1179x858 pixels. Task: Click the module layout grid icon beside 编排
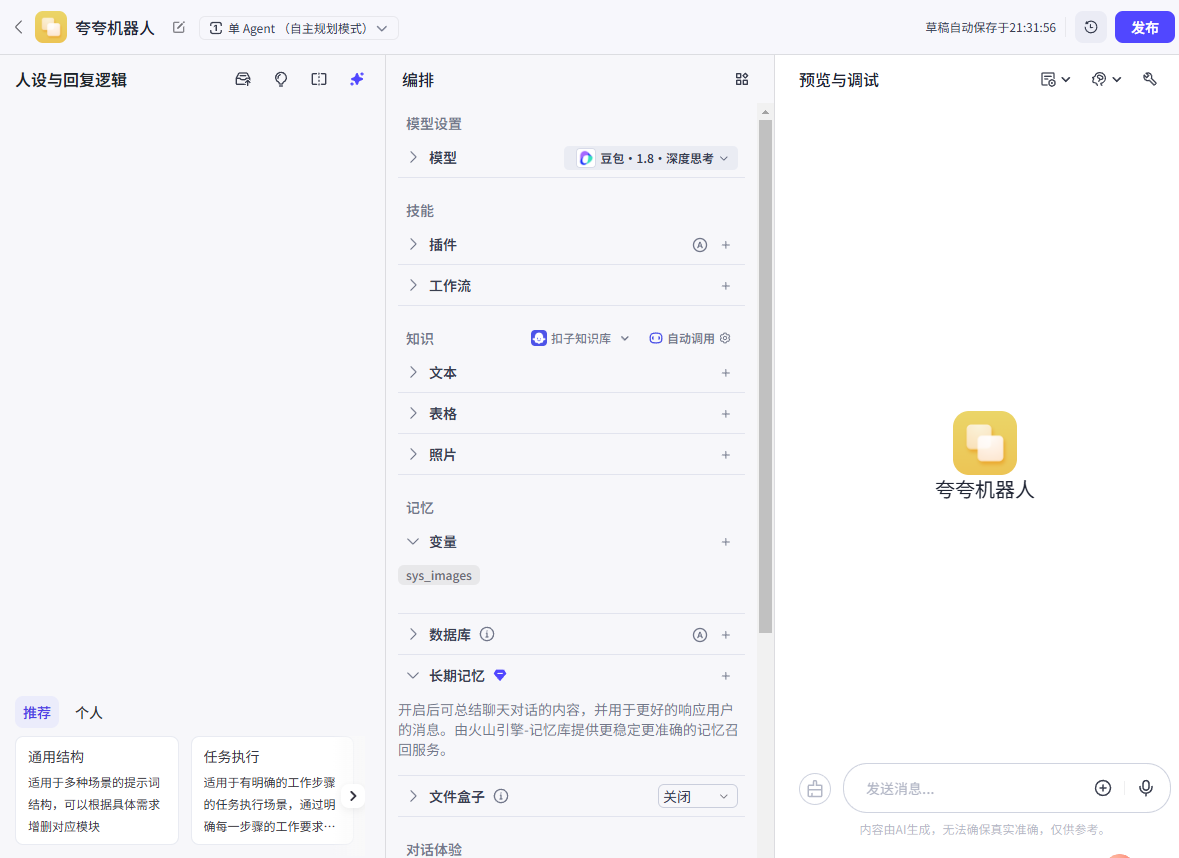tap(741, 79)
